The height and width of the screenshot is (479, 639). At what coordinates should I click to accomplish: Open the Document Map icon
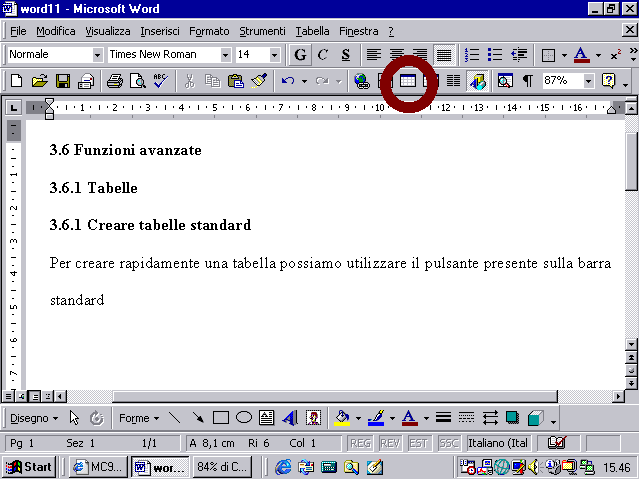pos(505,81)
